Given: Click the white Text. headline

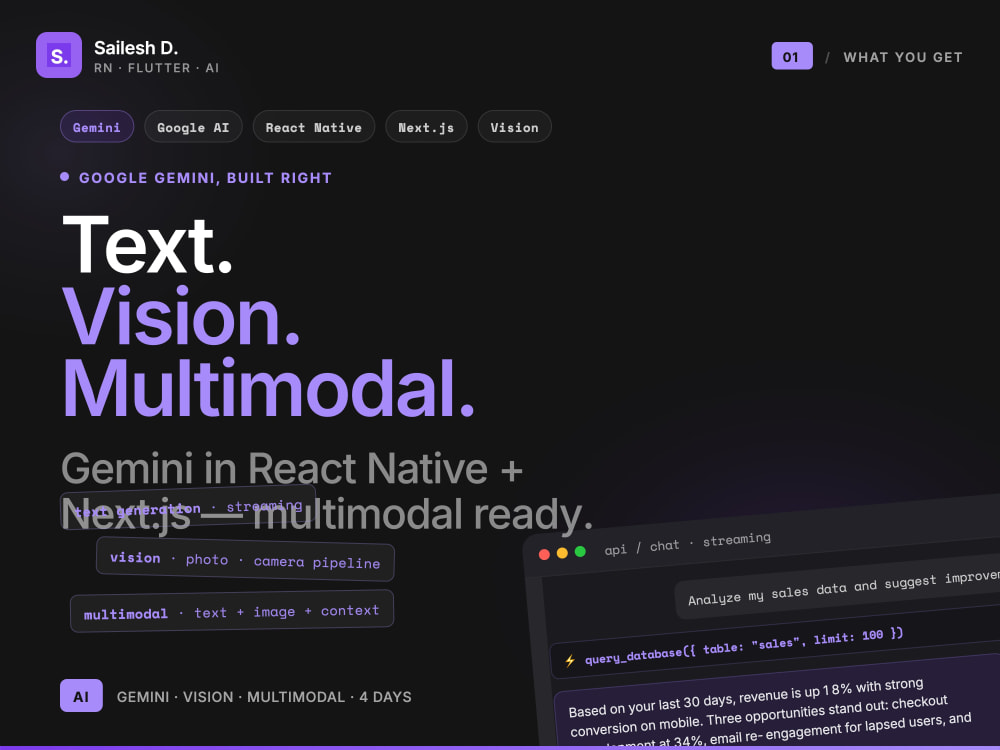Looking at the screenshot, I should [x=147, y=246].
